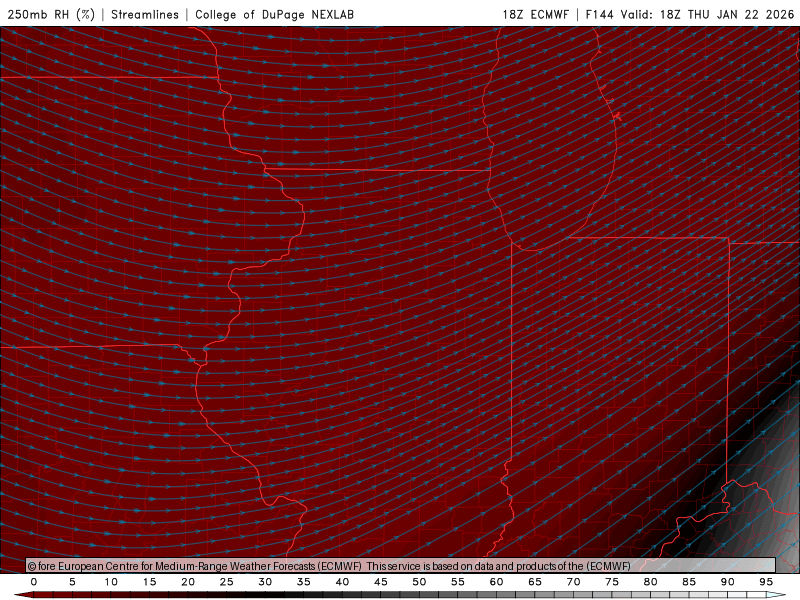Click the "18Z ECMWF" model run label

coord(535,14)
